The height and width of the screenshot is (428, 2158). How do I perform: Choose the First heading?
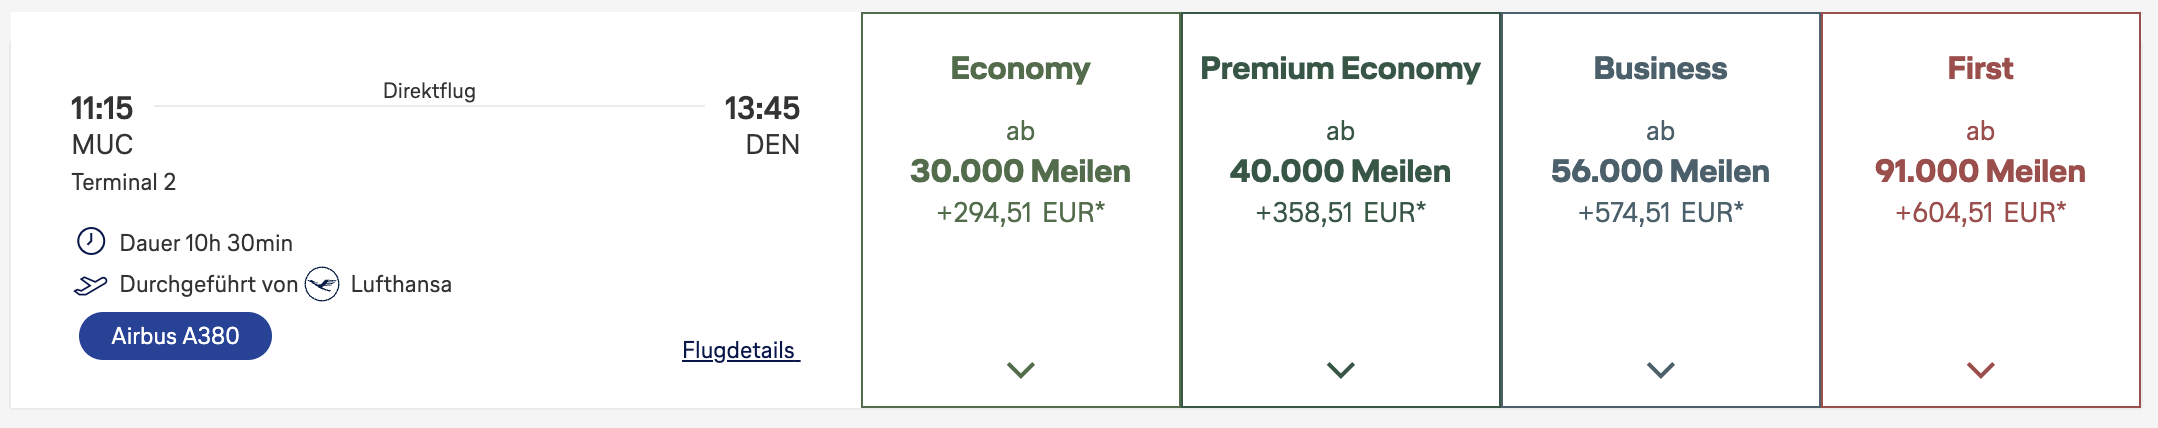[1980, 69]
